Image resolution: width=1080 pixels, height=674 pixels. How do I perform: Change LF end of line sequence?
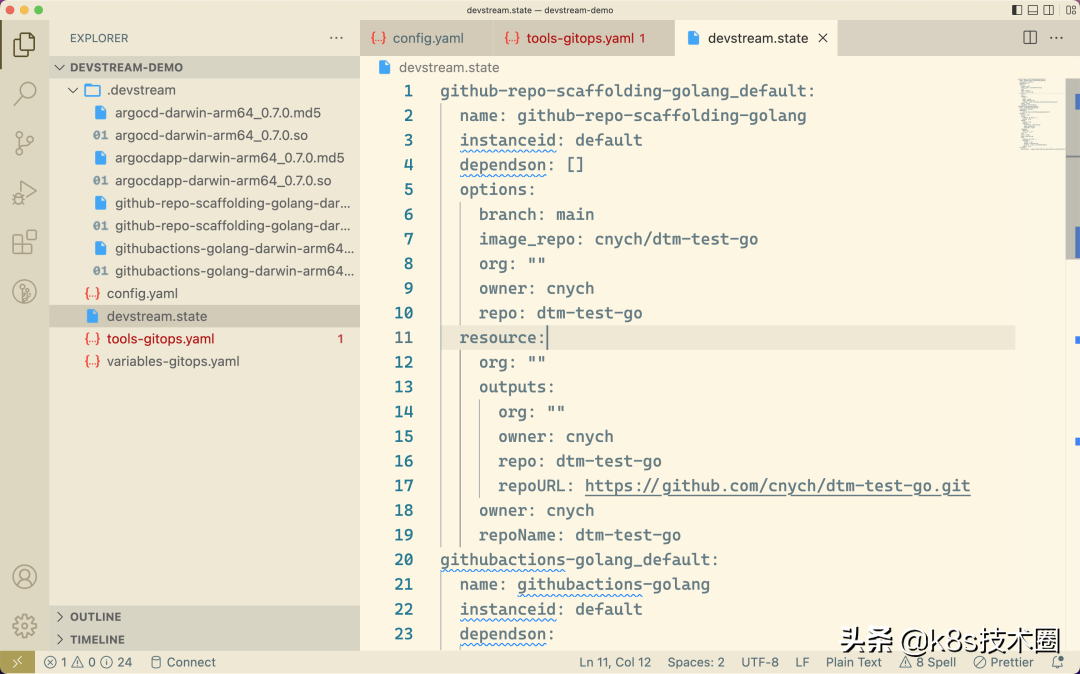802,662
